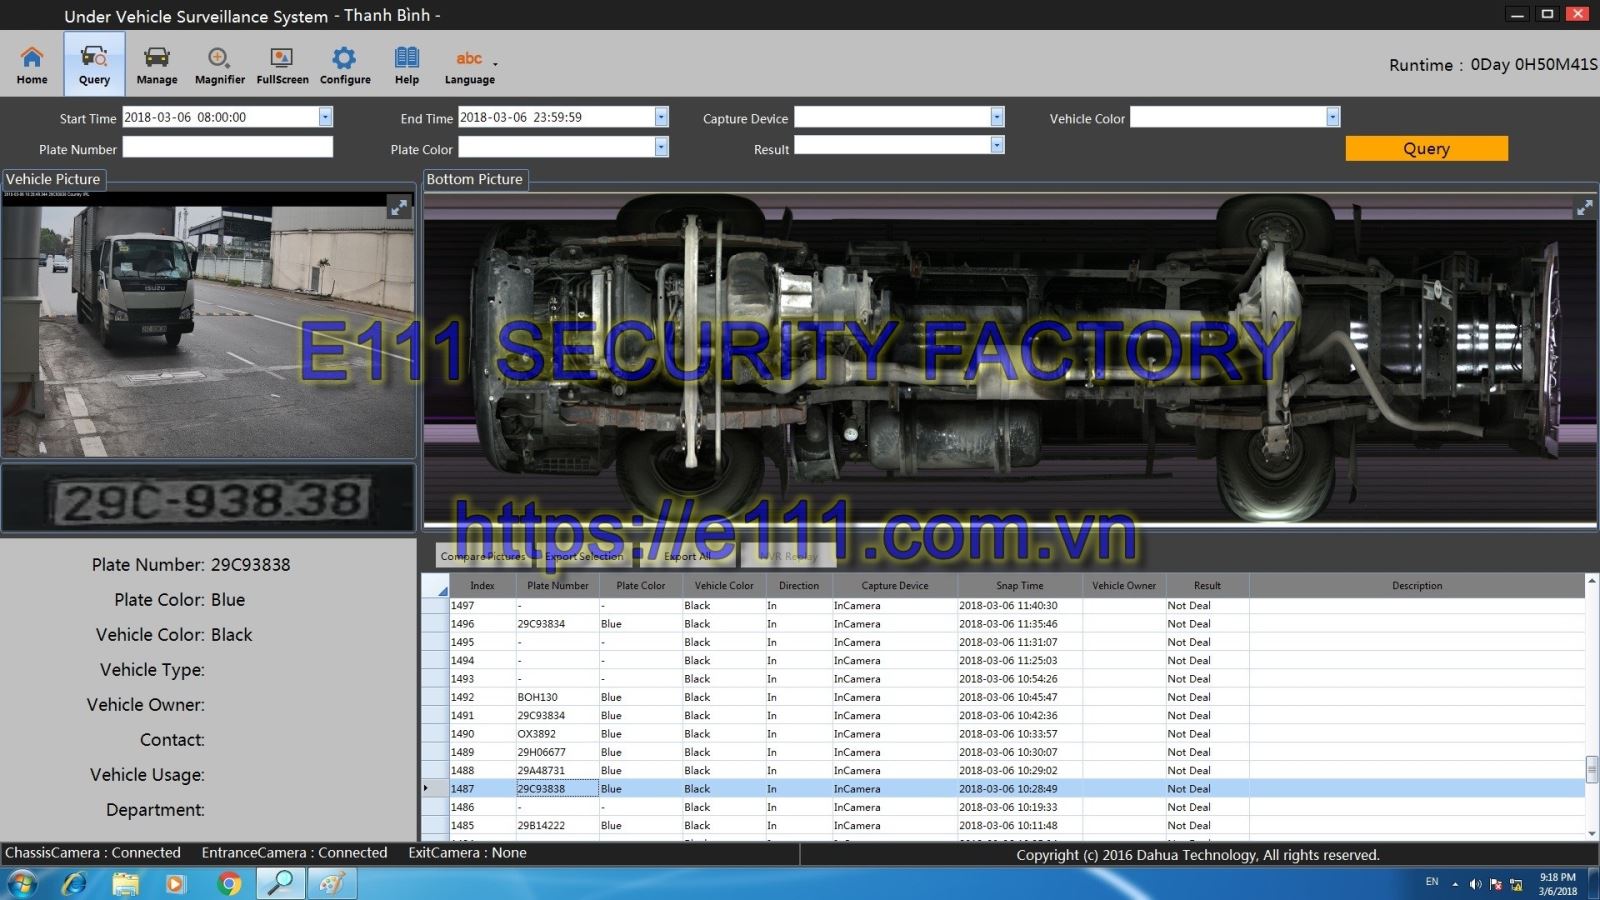Viewport: 1600px width, 900px height.
Task: Select the Bottom Picture tab
Action: pos(475,179)
